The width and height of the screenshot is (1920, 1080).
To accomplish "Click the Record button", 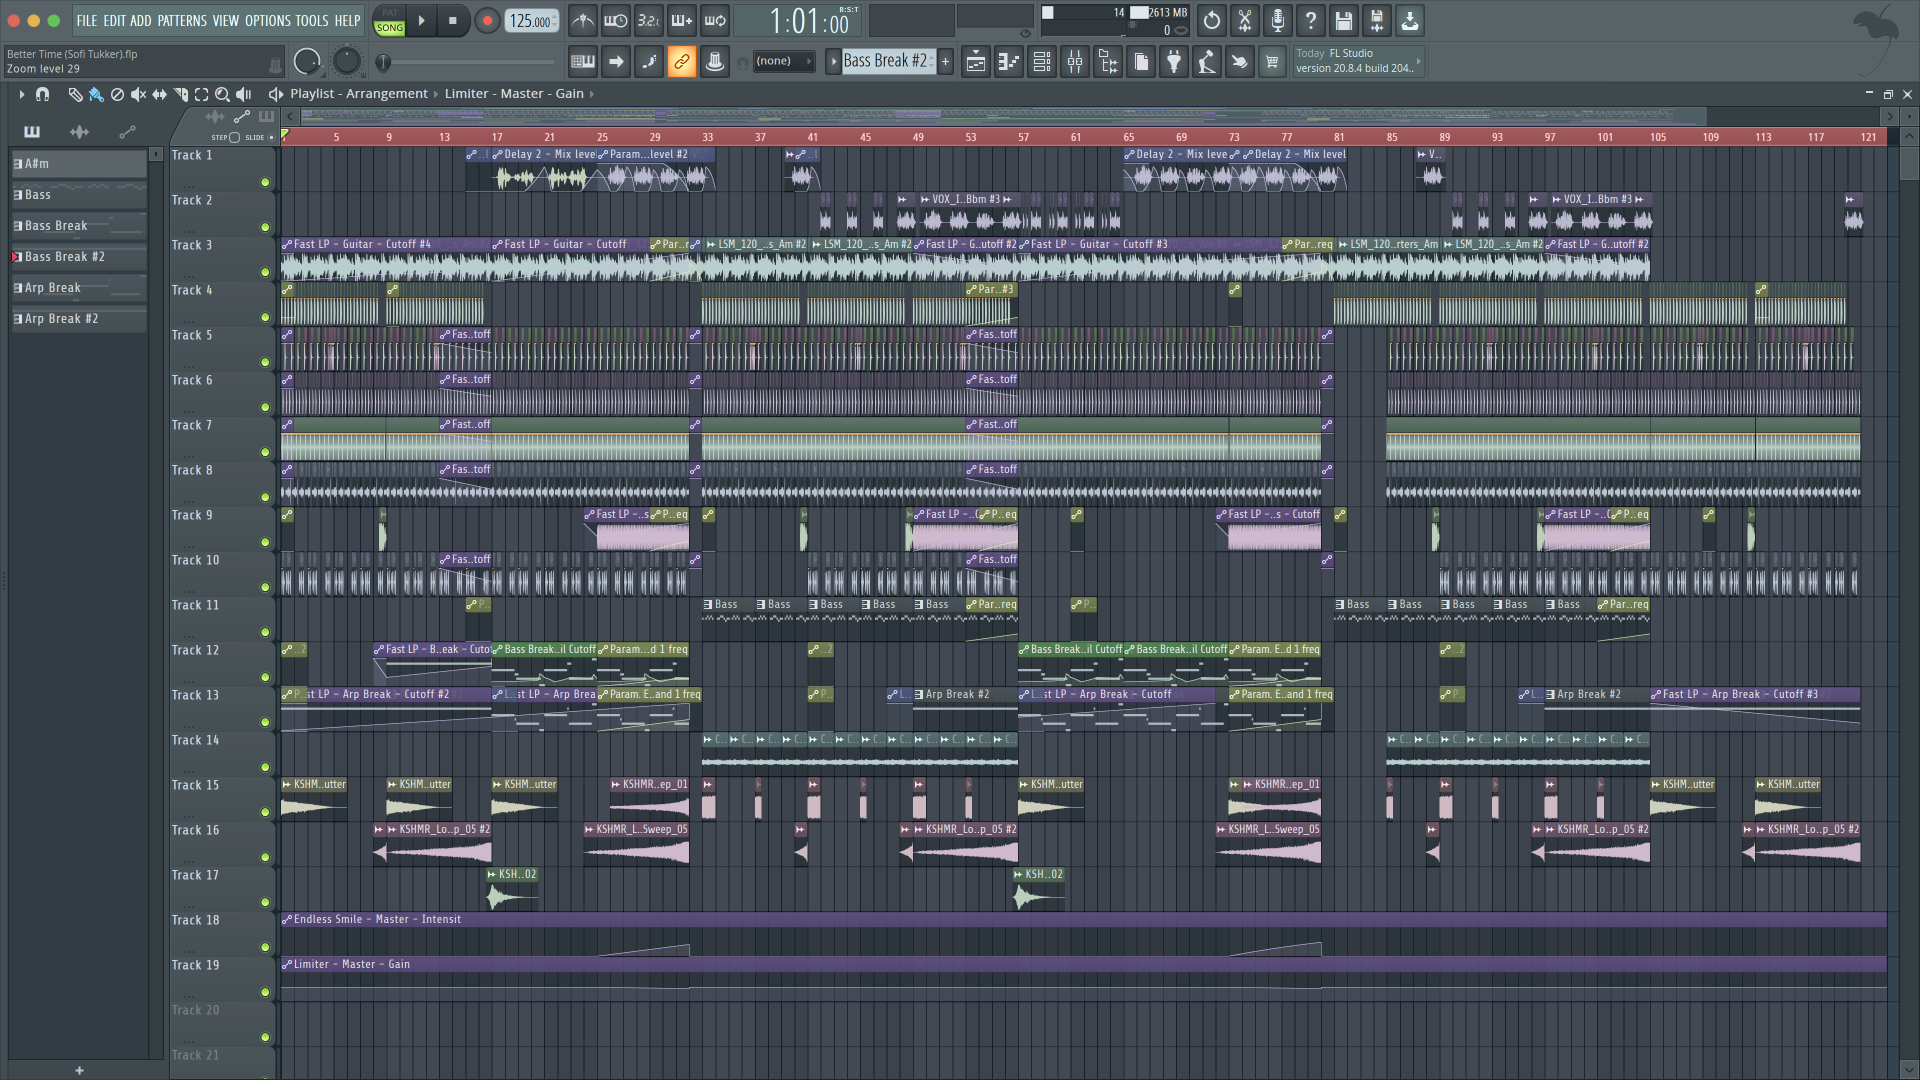I will 487,20.
